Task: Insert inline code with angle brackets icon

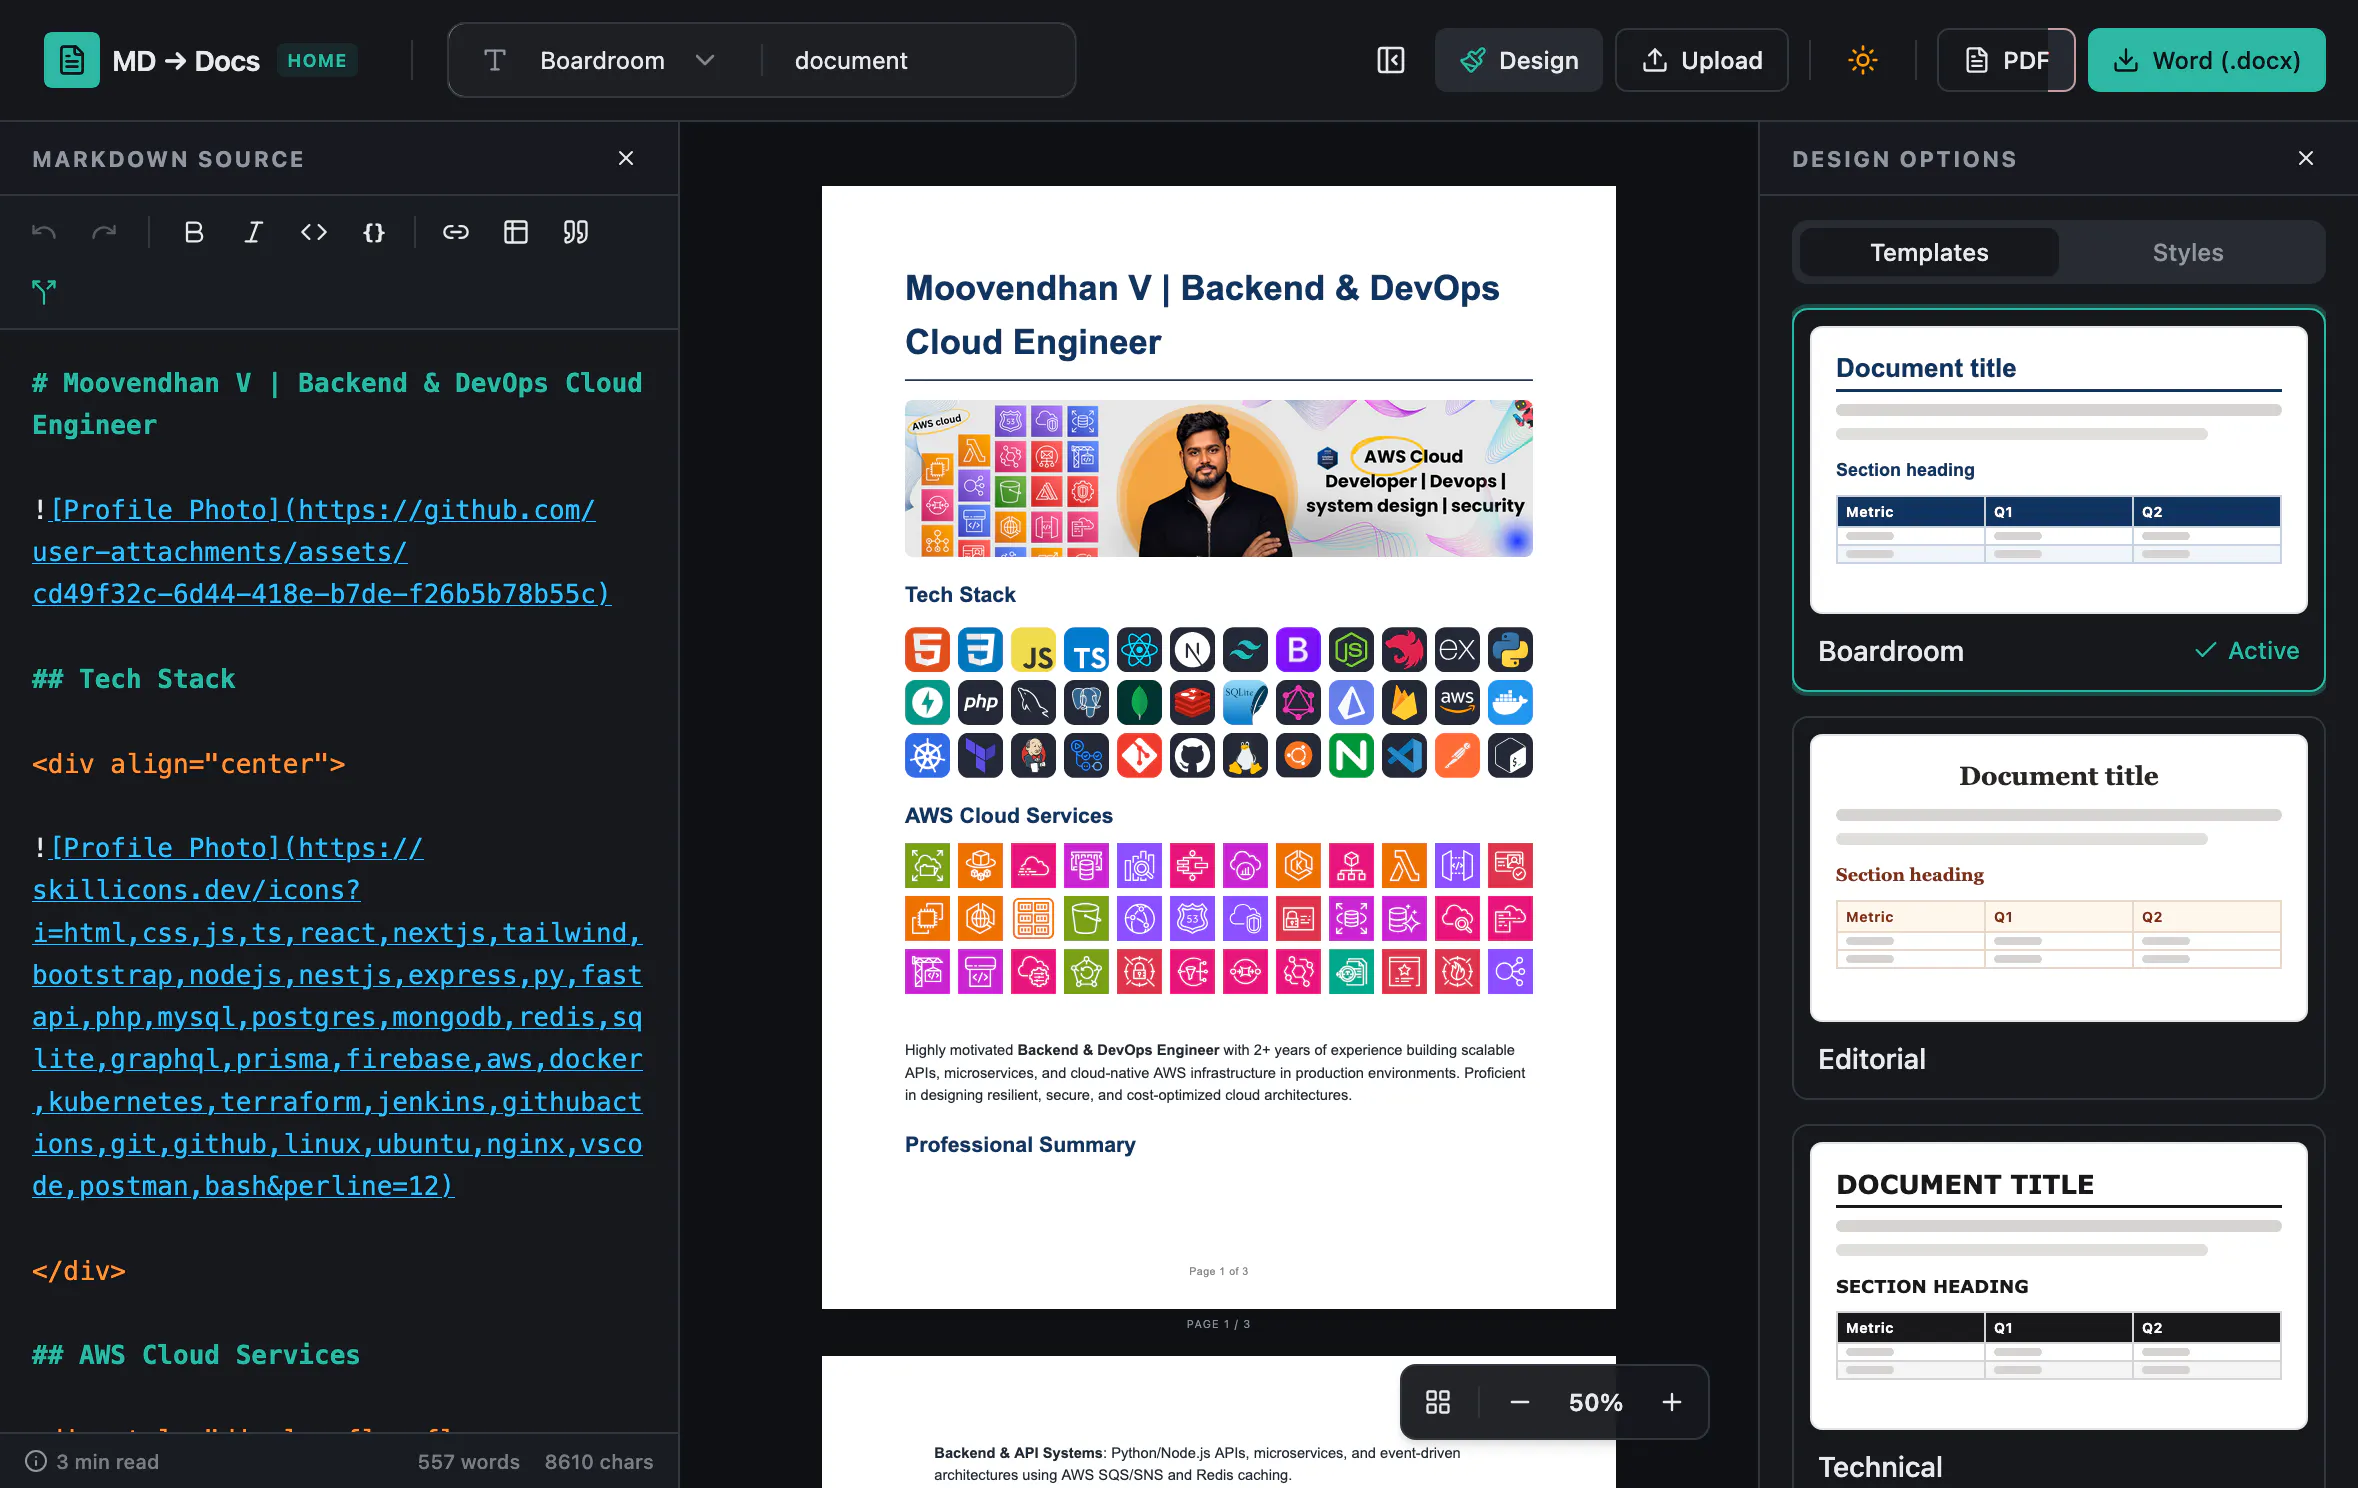Action: [314, 232]
